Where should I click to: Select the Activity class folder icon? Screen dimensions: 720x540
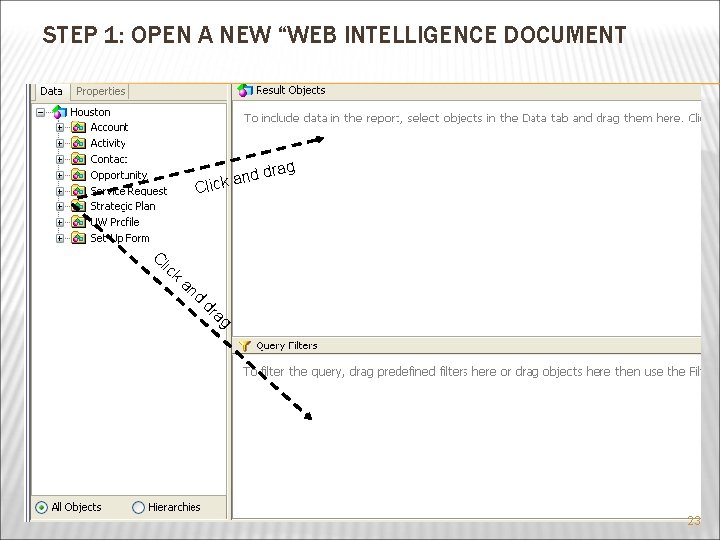pyautogui.click(x=79, y=143)
